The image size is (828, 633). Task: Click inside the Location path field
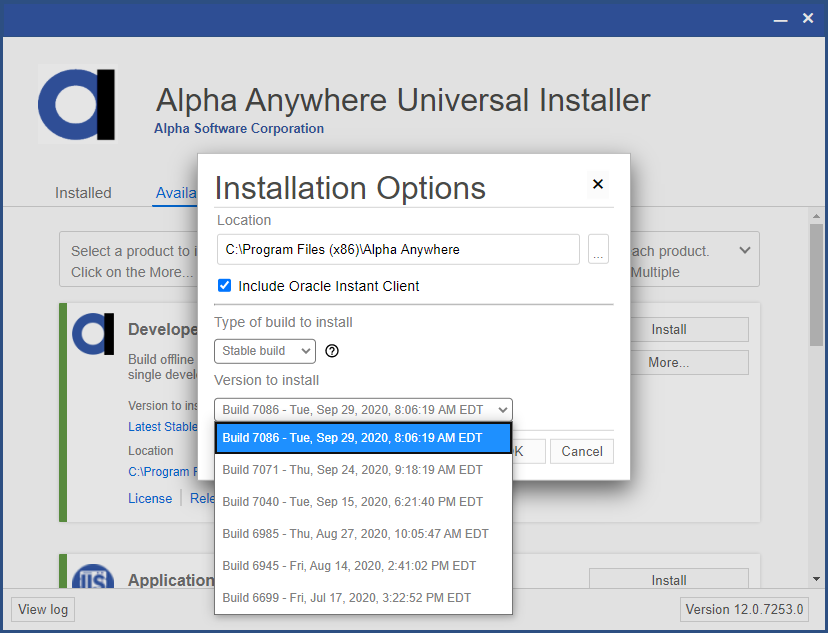pyautogui.click(x=398, y=249)
